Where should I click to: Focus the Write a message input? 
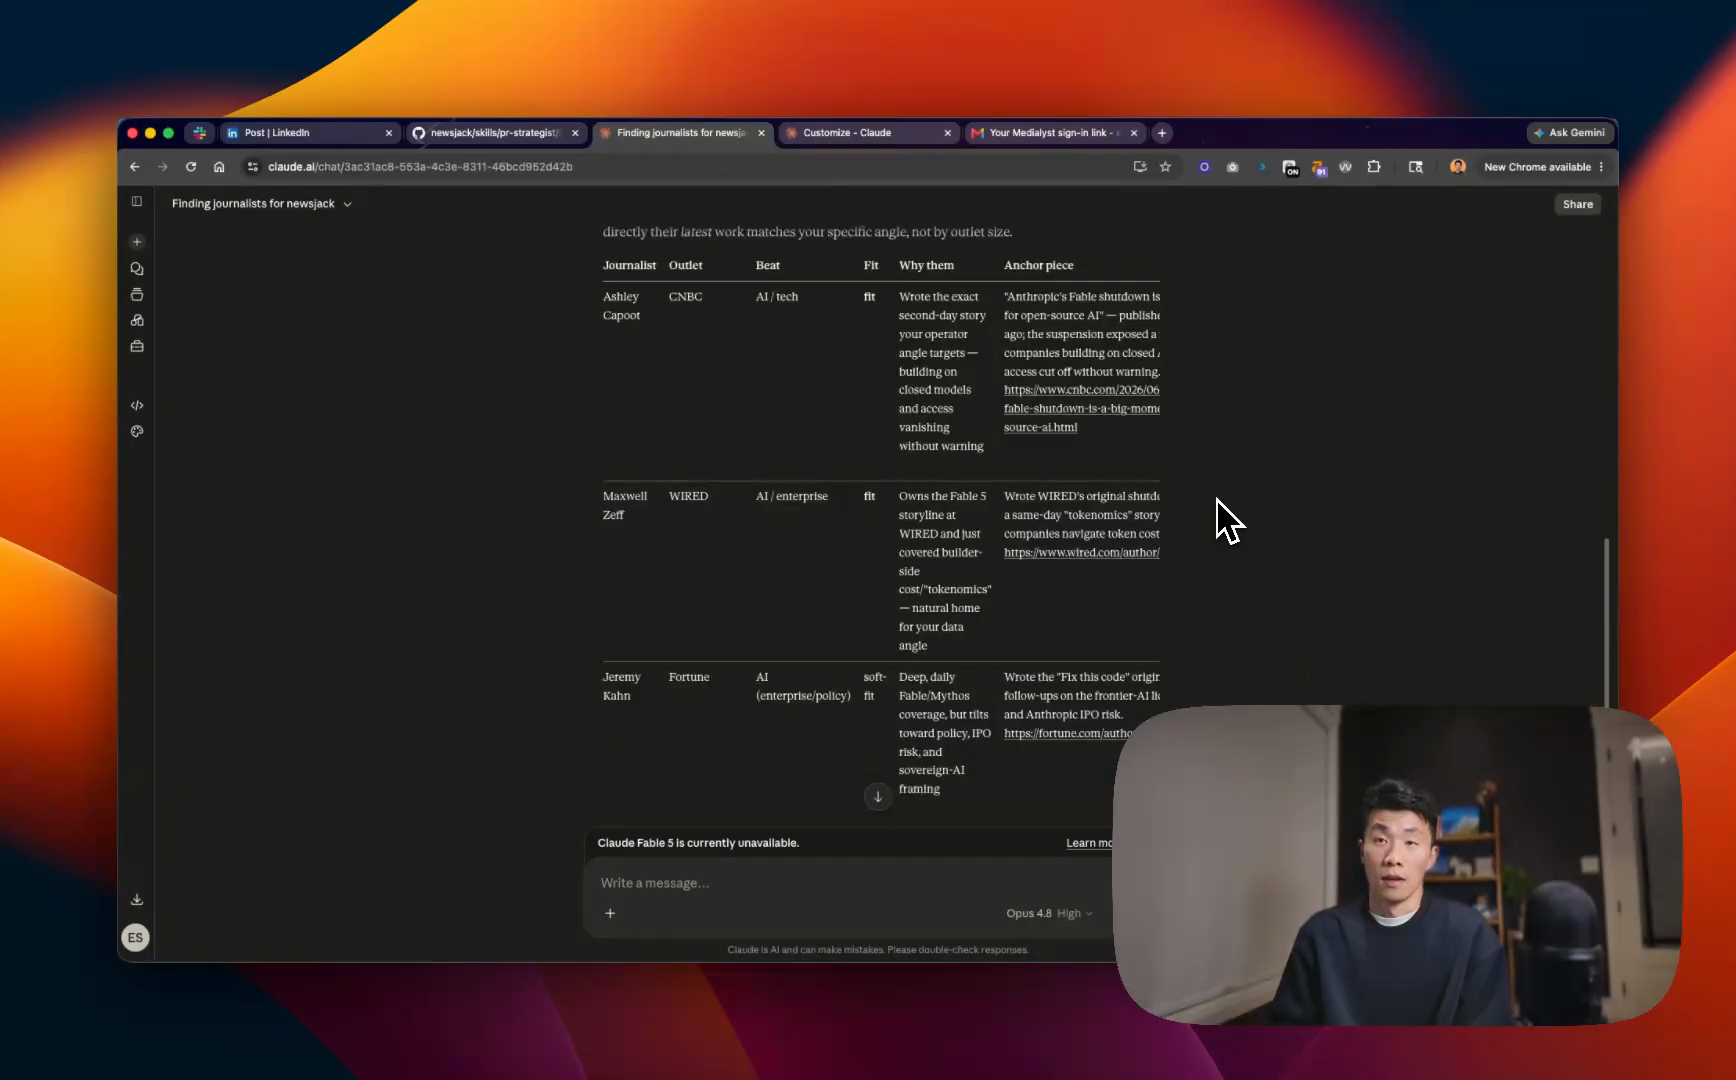coord(850,883)
